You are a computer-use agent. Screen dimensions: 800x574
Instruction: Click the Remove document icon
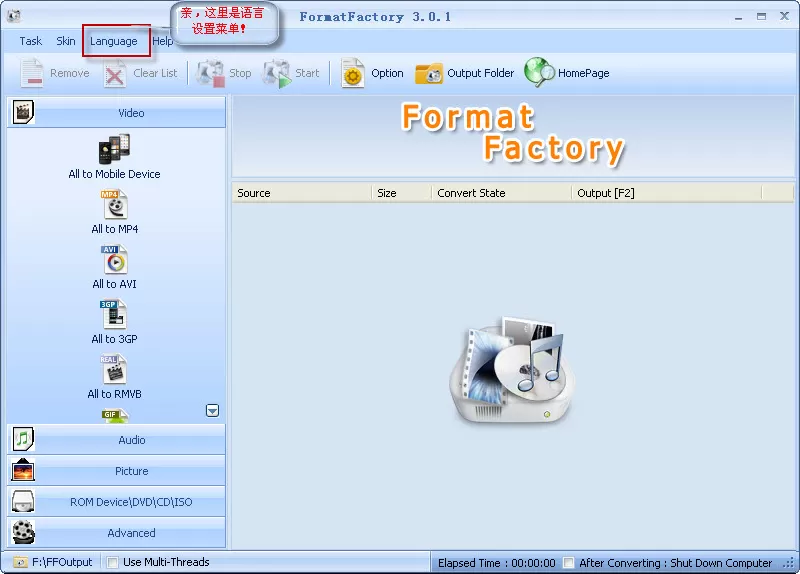click(x=32, y=73)
